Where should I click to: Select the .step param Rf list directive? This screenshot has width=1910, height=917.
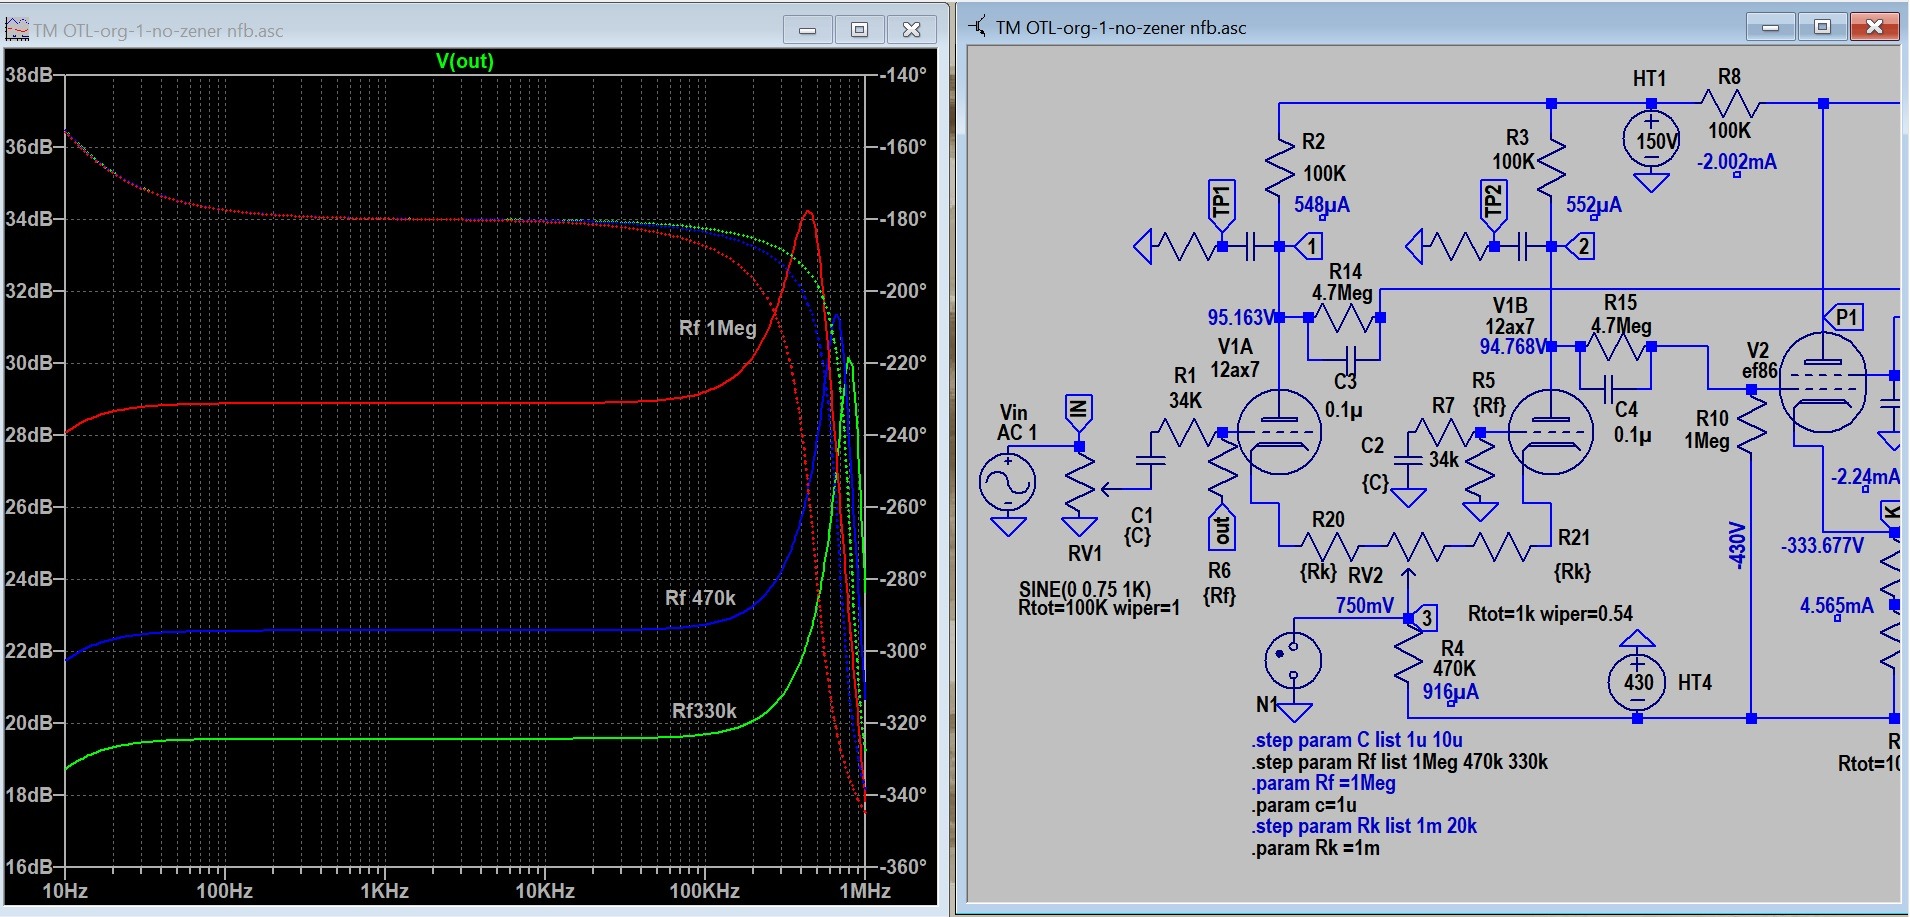point(1399,762)
